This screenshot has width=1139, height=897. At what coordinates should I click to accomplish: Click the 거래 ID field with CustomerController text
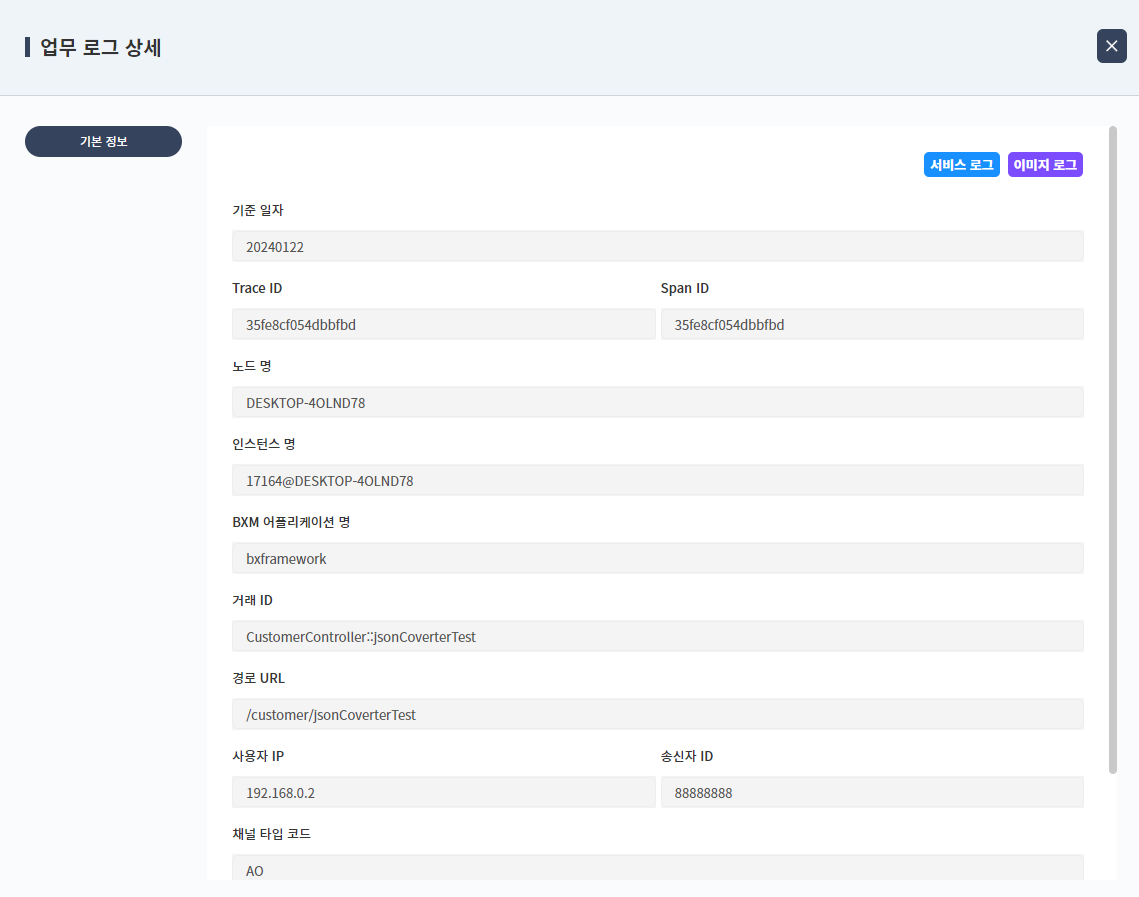click(x=658, y=636)
